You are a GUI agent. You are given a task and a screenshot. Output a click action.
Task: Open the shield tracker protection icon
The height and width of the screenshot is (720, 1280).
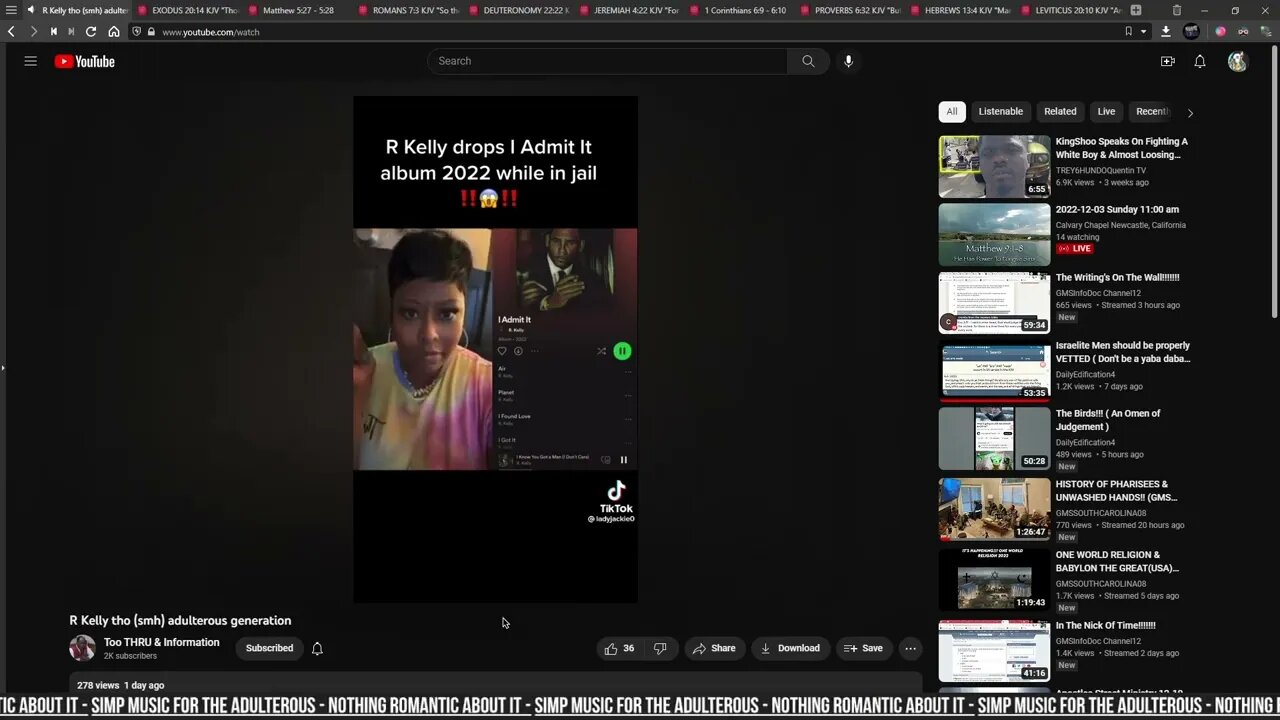coord(136,32)
